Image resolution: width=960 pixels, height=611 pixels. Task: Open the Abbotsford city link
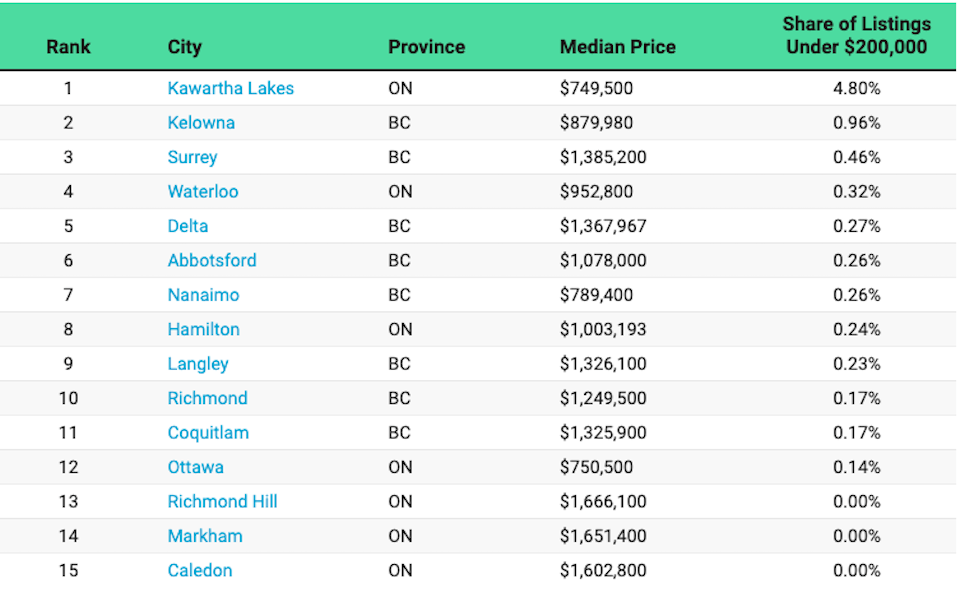coord(212,260)
